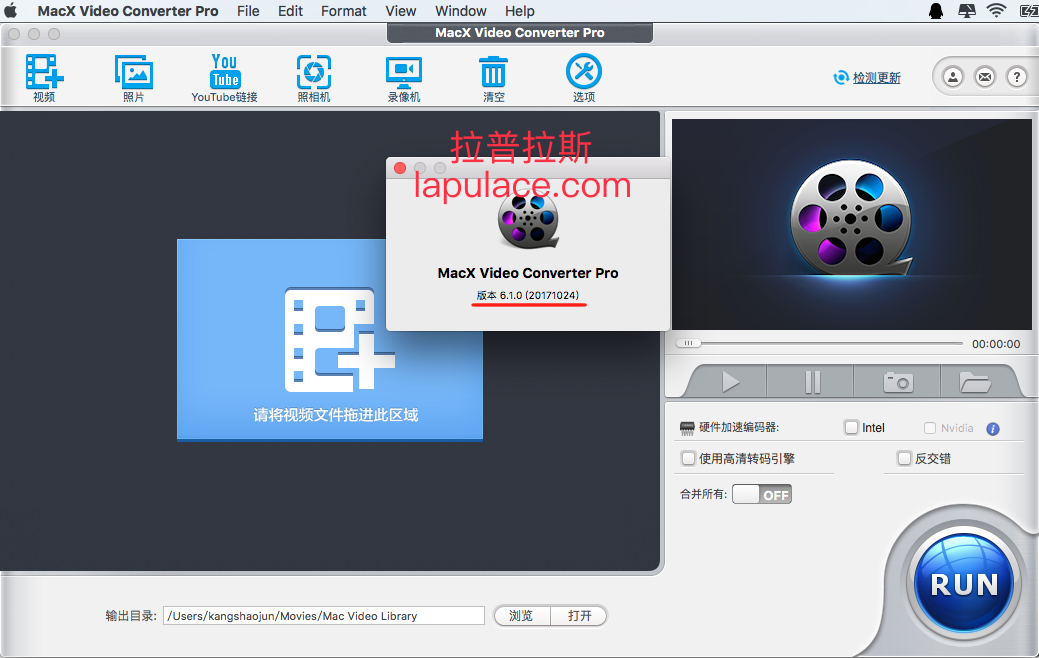Click the large film-add icon in drop zone
1039x658 pixels.
pyautogui.click(x=339, y=340)
